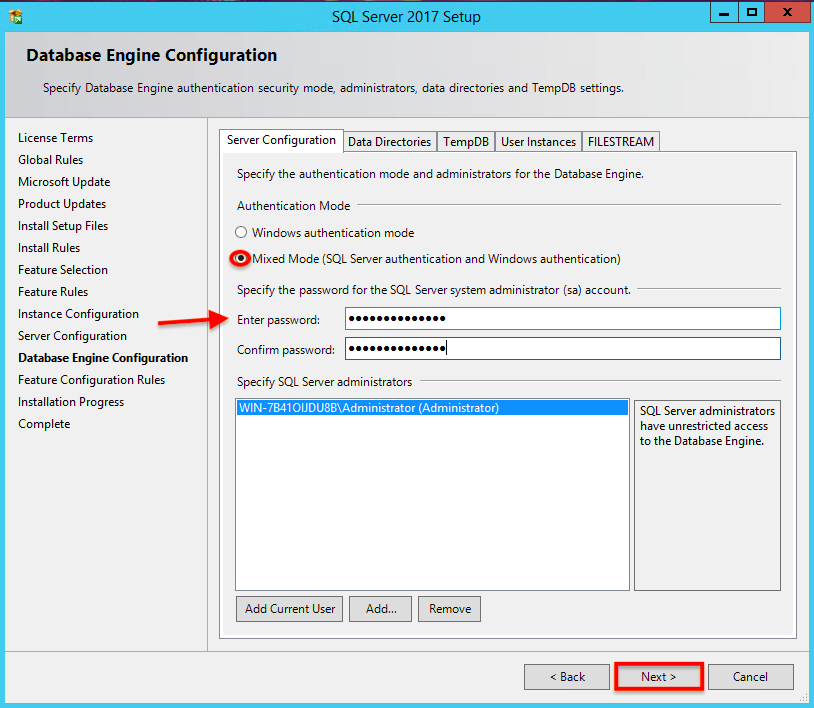Click the Specify SQL Server administrators label
Image resolution: width=814 pixels, height=708 pixels.
coord(324,382)
